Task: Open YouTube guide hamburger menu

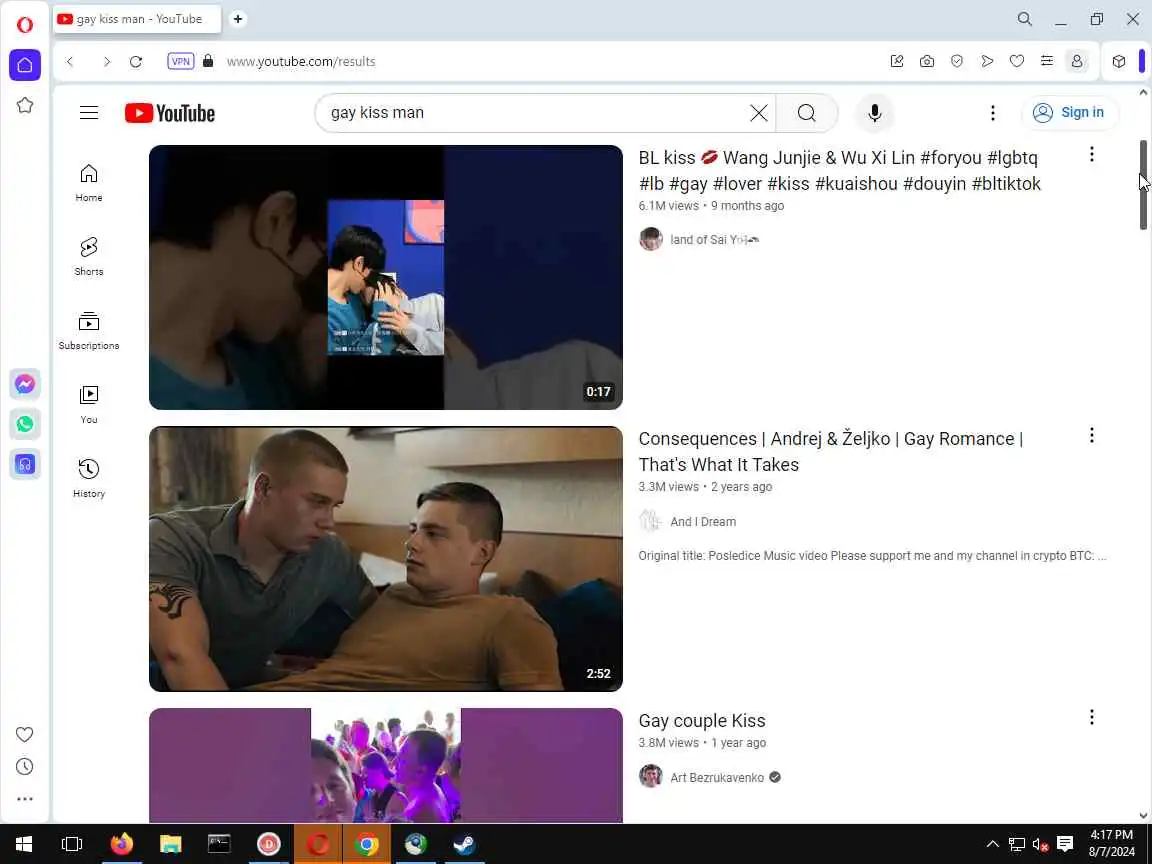Action: tap(89, 112)
